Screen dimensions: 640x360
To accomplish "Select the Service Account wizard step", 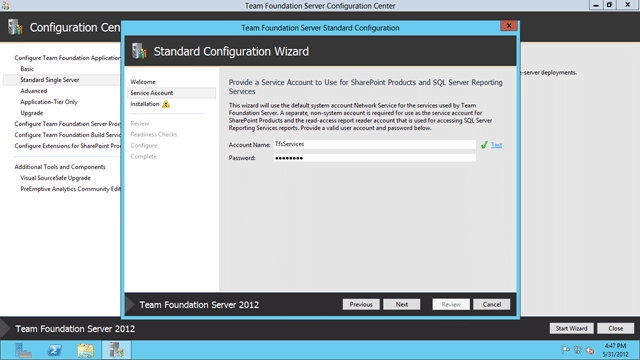I will click(171, 93).
